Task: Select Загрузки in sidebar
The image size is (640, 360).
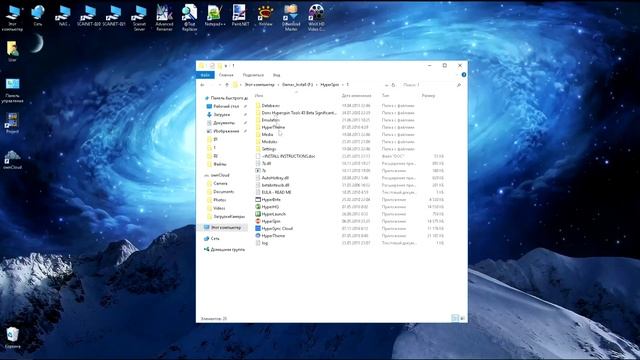Action: pyautogui.click(x=222, y=115)
